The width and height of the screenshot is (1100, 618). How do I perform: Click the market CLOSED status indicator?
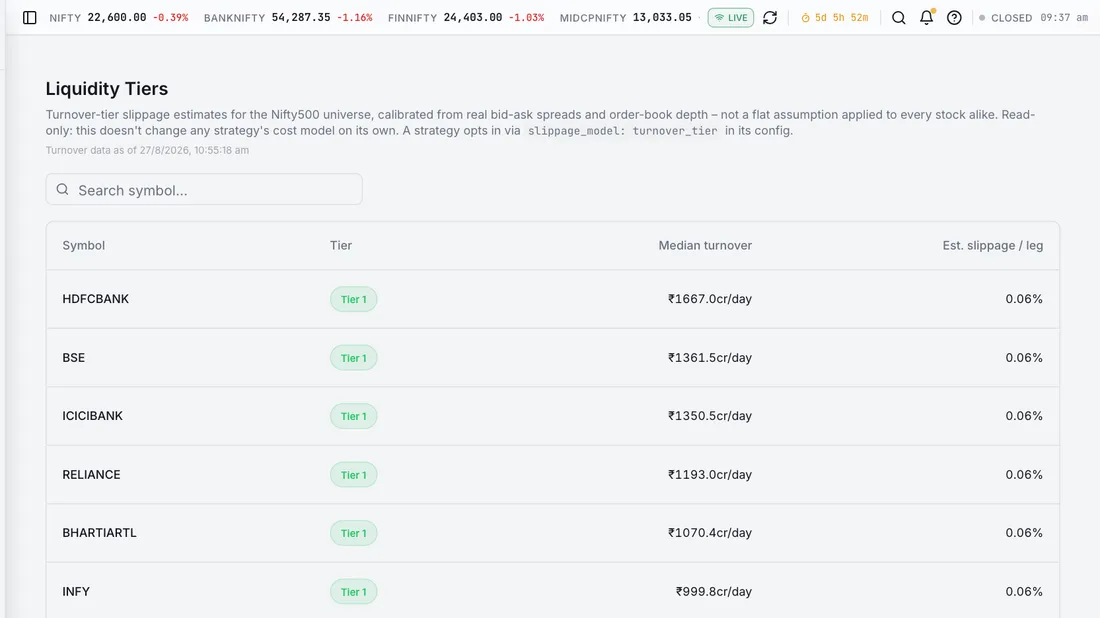[1005, 18]
